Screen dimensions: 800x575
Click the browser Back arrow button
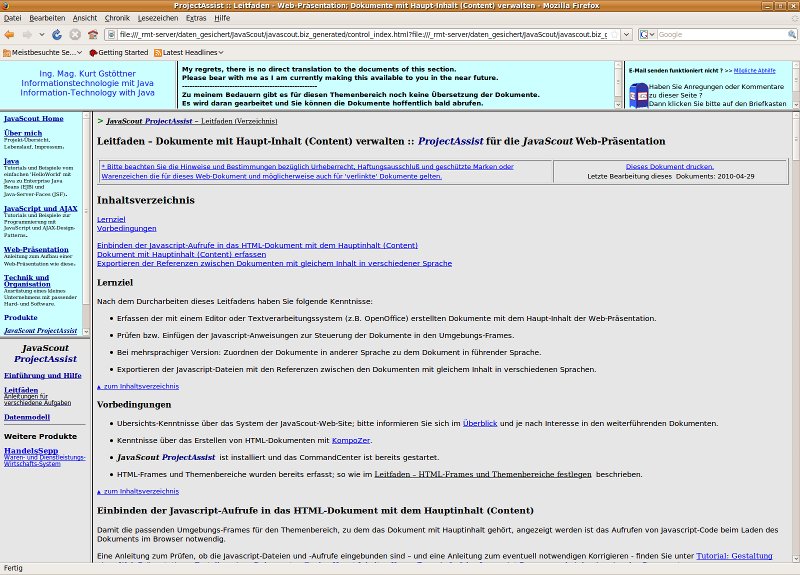[x=10, y=34]
